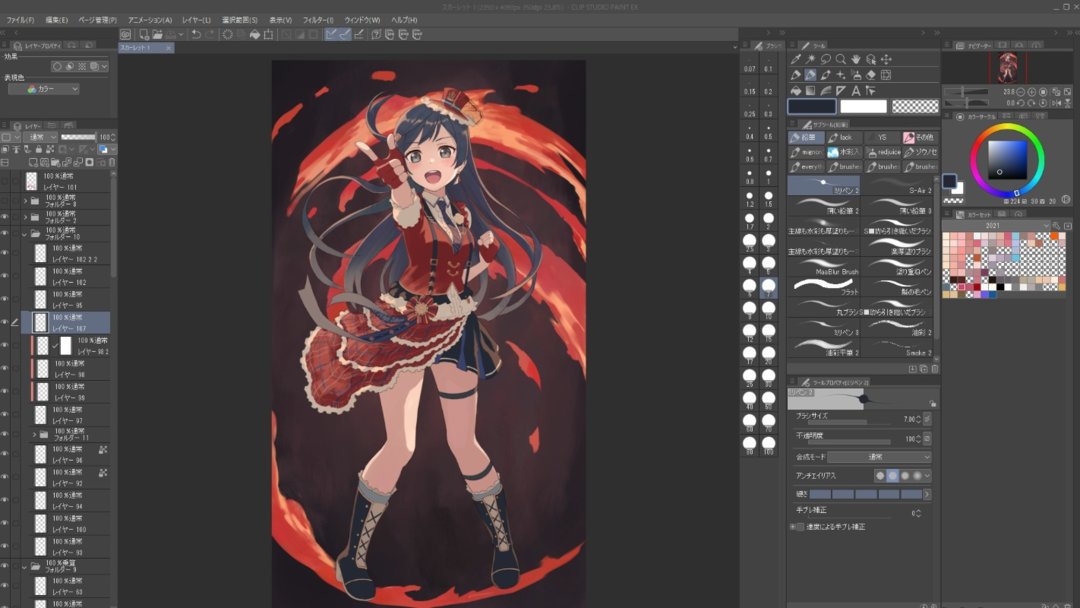Select main drawing color swatch in tool palette
Screen dimensions: 1080x608
pos(812,106)
